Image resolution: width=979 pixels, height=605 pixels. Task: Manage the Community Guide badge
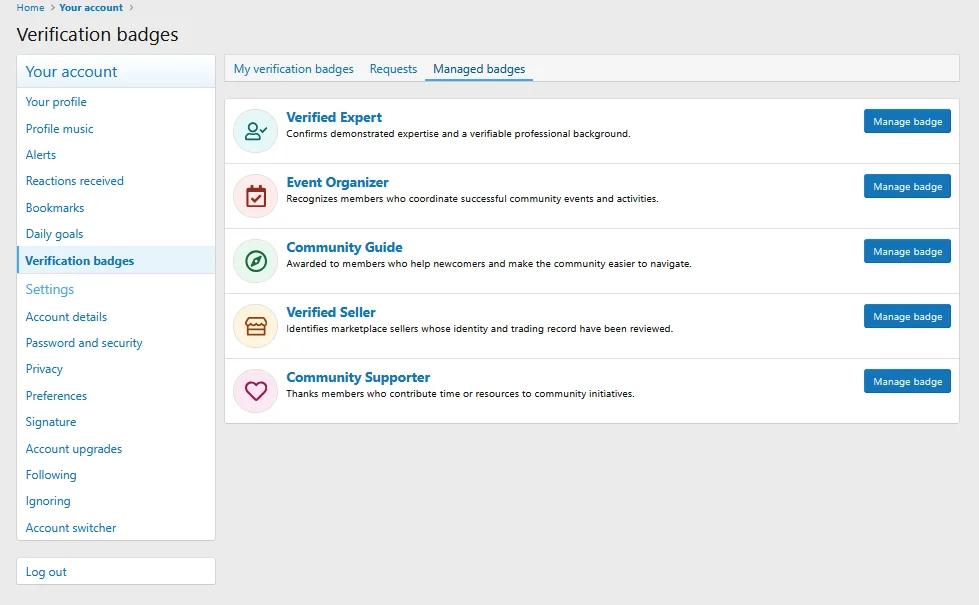pos(907,251)
